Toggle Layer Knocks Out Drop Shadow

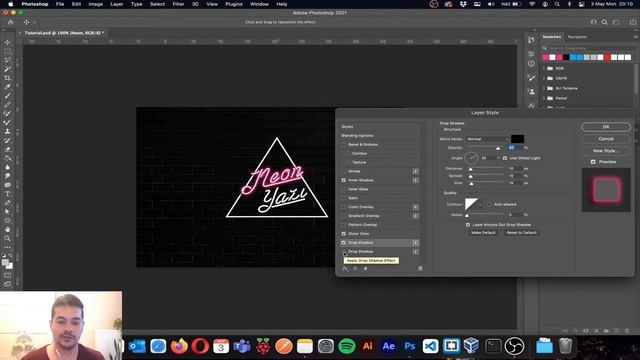point(468,225)
